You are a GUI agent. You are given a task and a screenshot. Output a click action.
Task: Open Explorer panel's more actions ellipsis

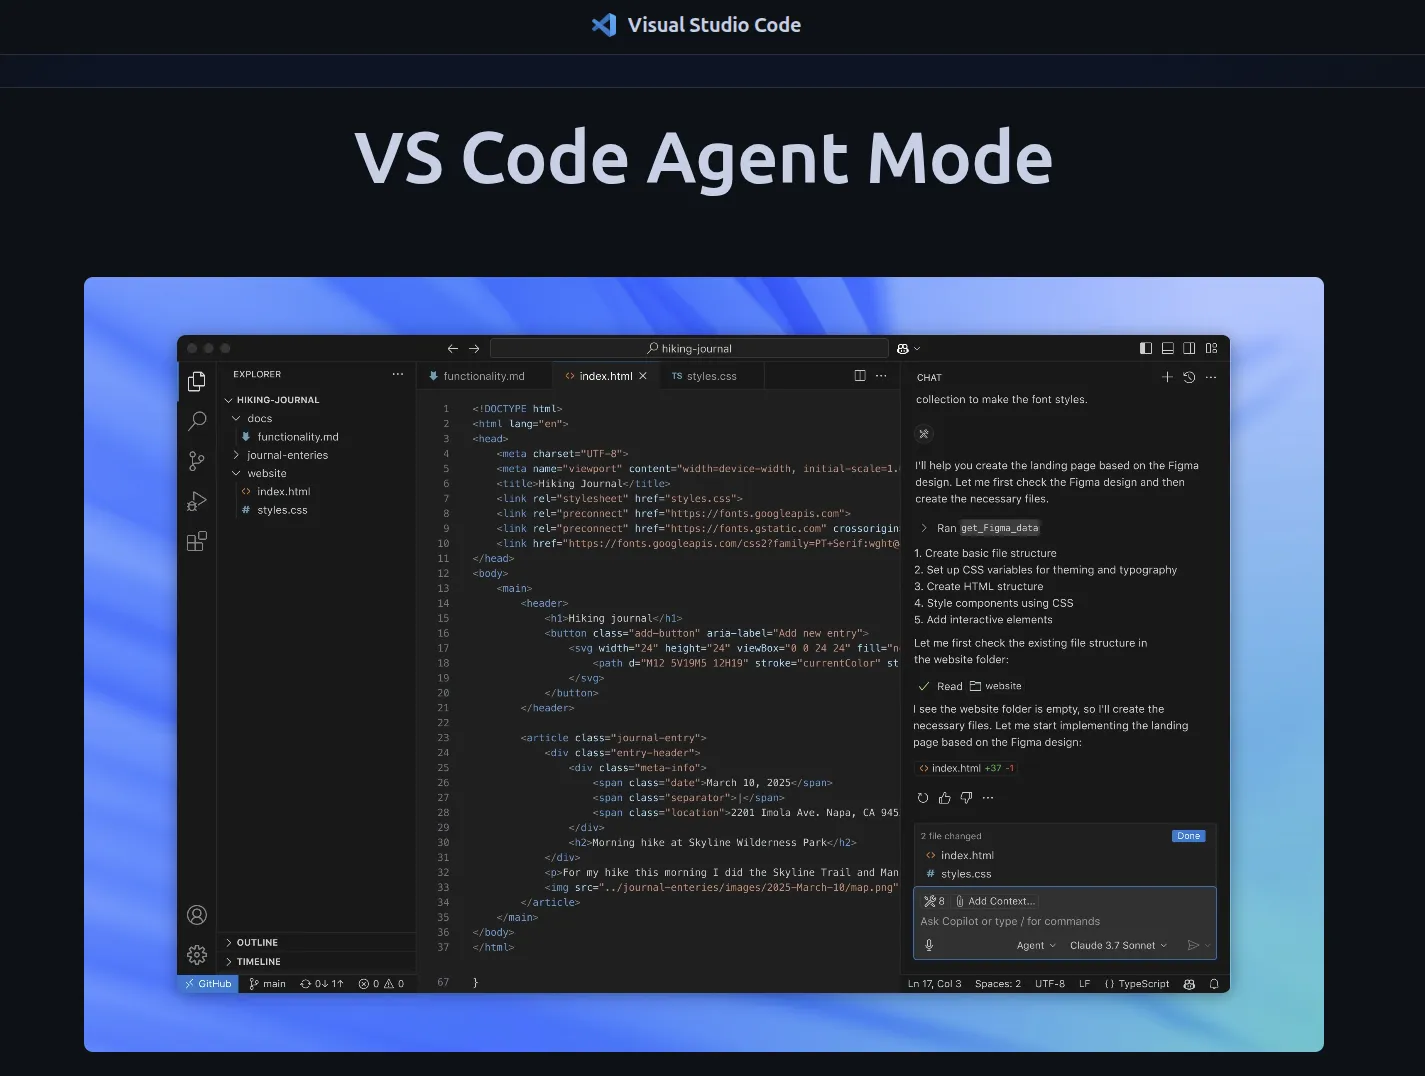398,374
